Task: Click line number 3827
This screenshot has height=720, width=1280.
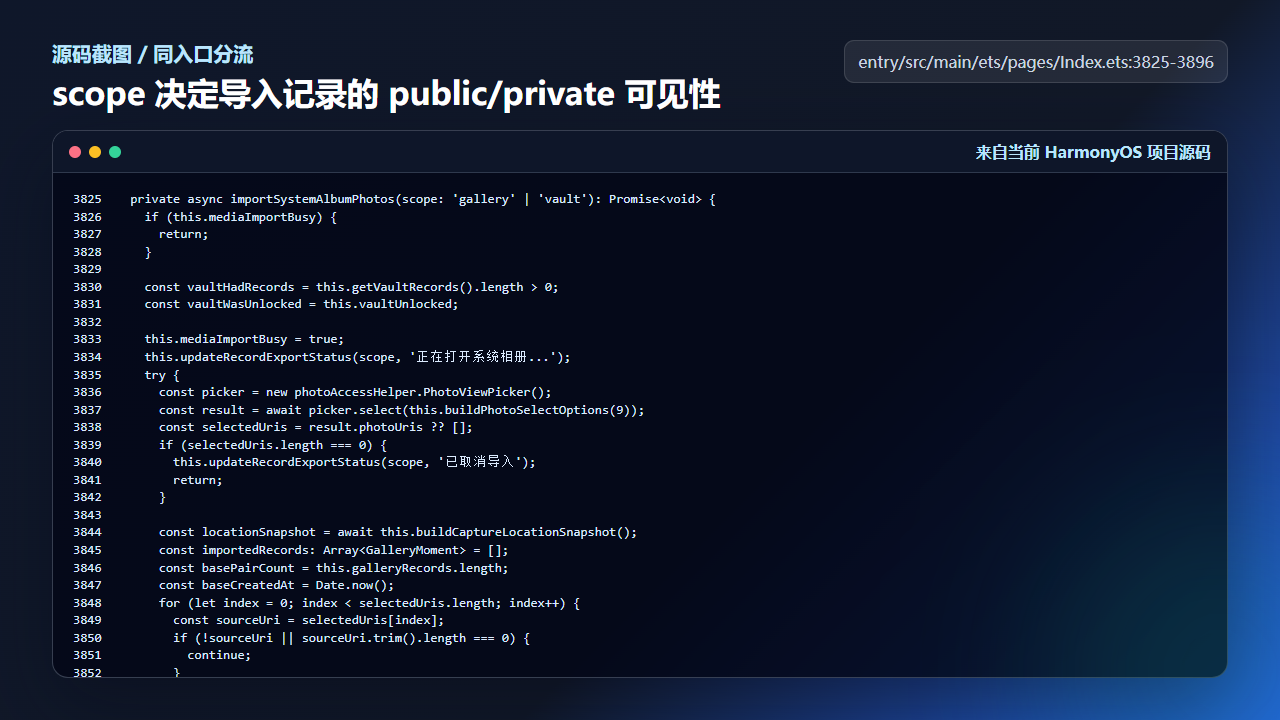Action: coord(87,234)
